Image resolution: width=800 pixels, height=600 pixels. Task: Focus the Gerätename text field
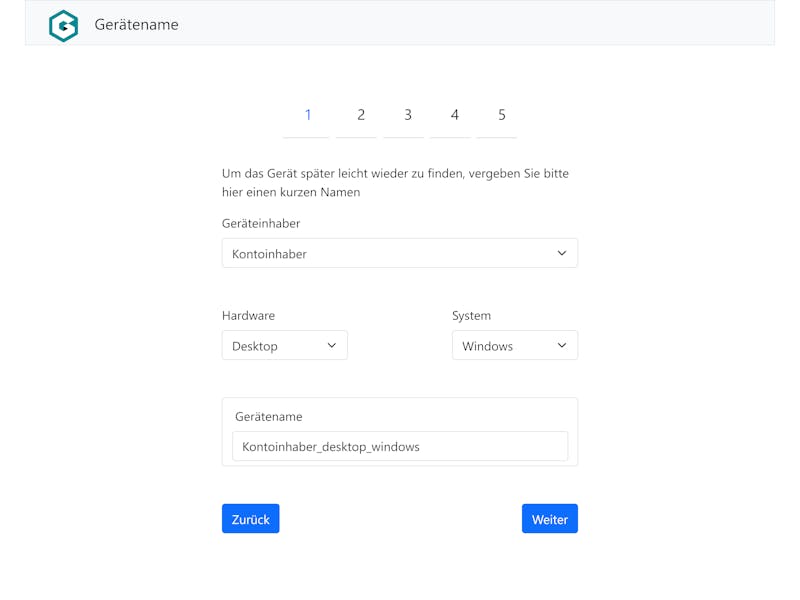pos(399,446)
